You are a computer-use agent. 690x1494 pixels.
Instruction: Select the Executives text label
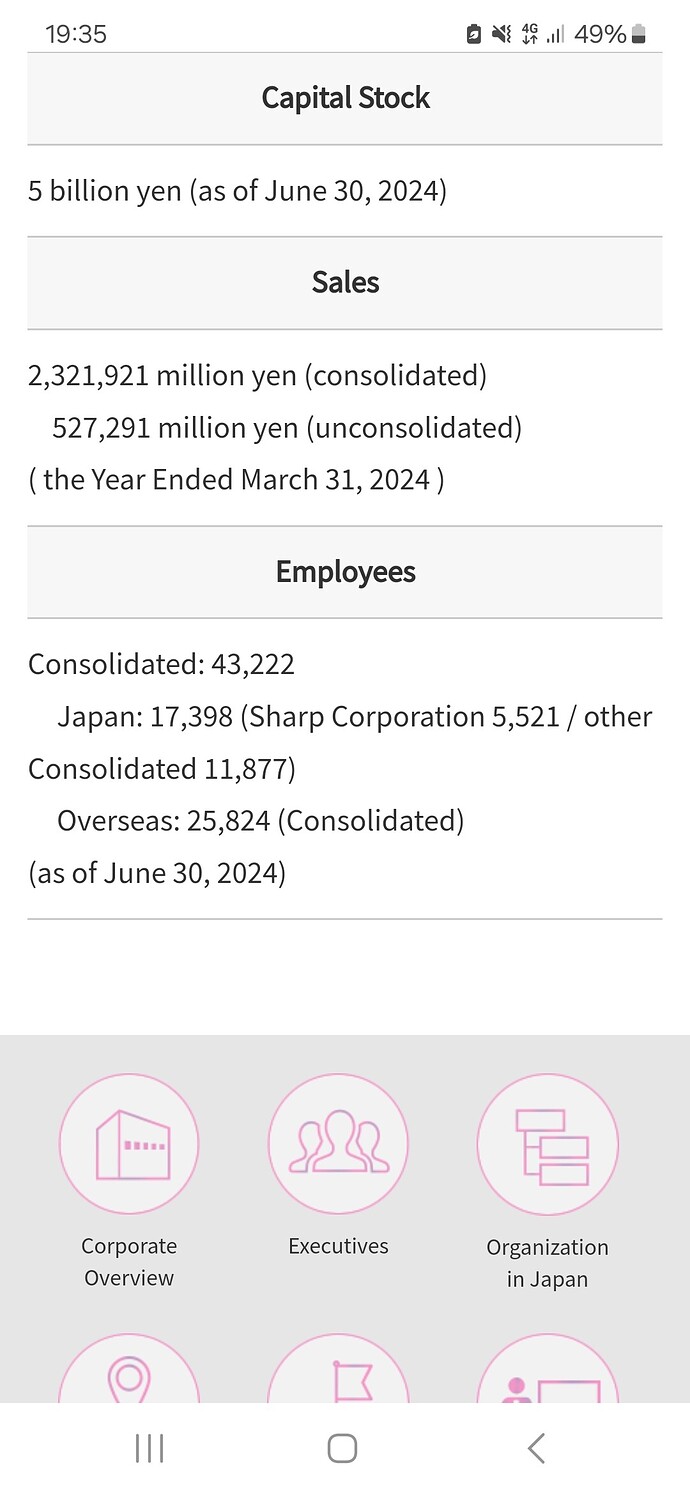[x=338, y=1246]
